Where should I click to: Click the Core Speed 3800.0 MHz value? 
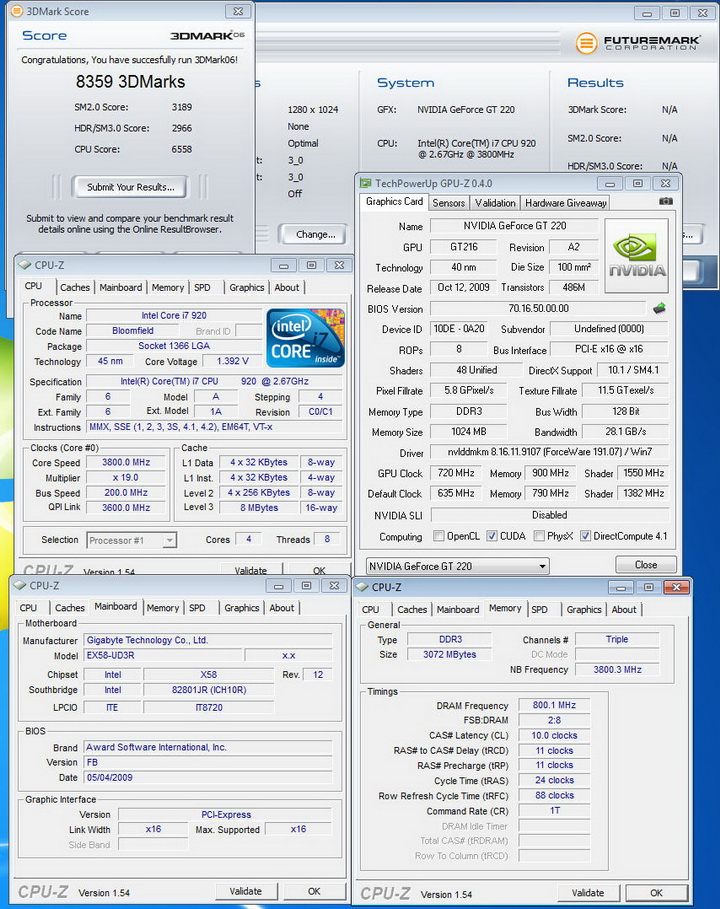click(126, 462)
